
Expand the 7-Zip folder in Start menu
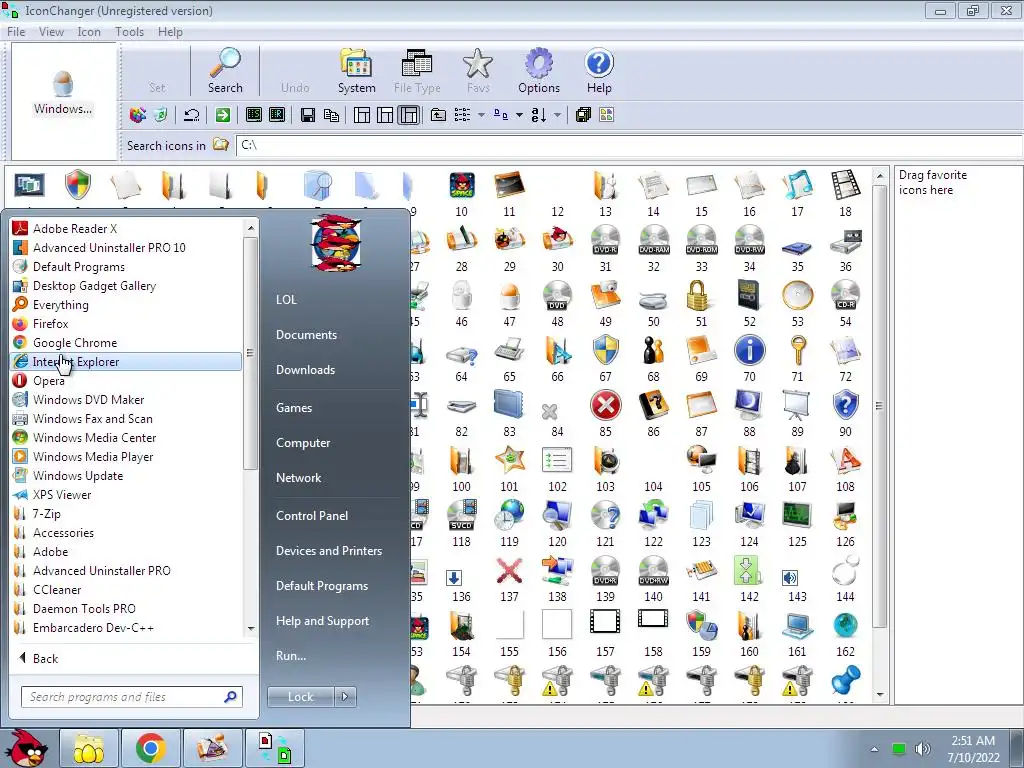point(46,514)
